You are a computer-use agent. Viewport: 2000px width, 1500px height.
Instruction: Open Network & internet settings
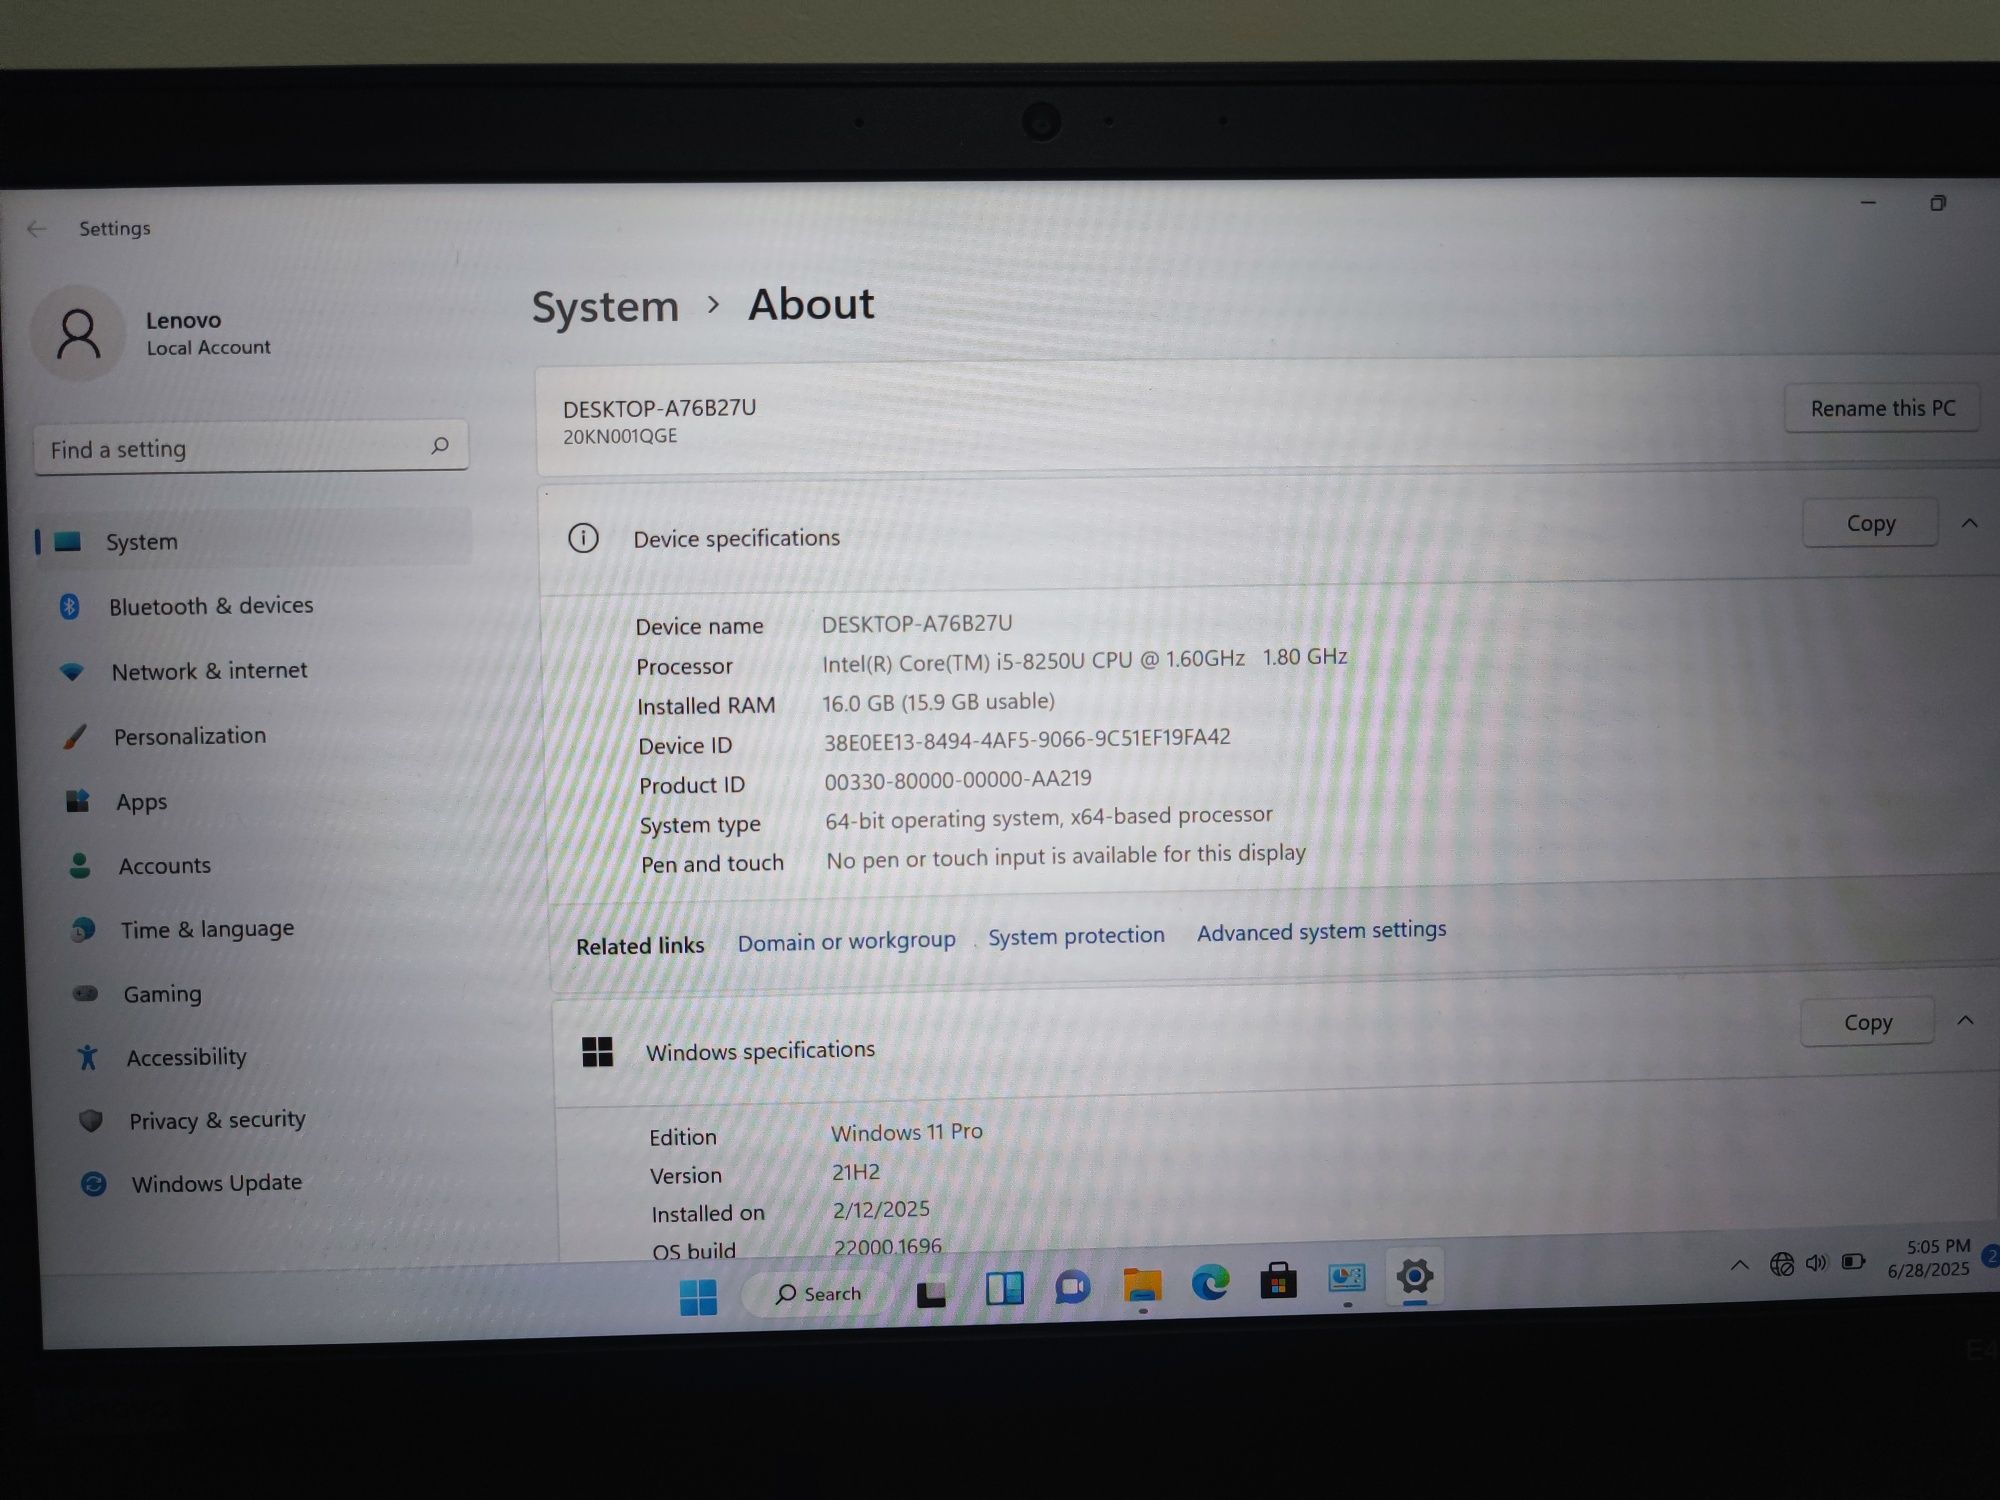208,671
